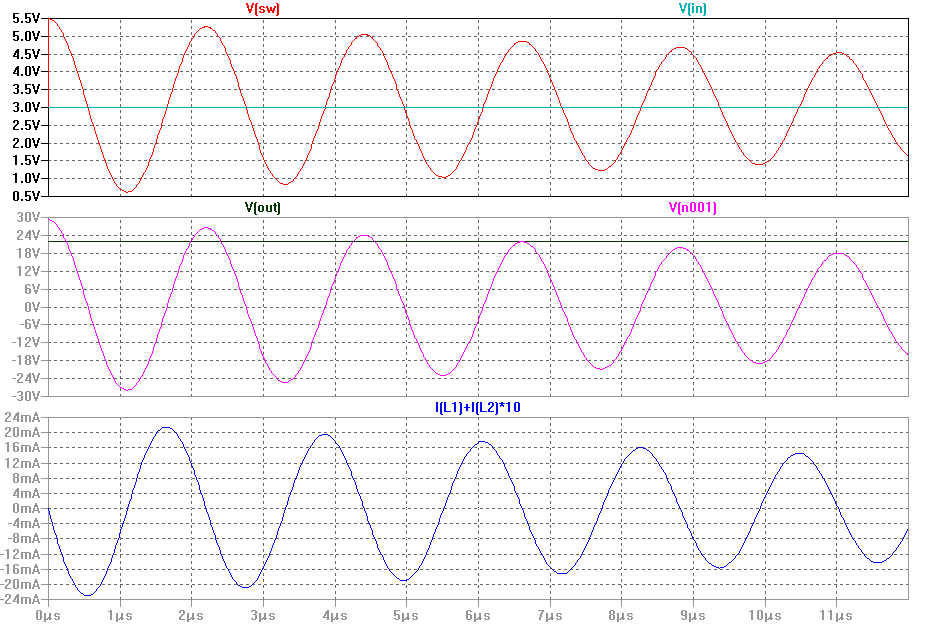Image resolution: width=925 pixels, height=625 pixels.
Task: Click the V(in) trace label
Action: point(693,8)
